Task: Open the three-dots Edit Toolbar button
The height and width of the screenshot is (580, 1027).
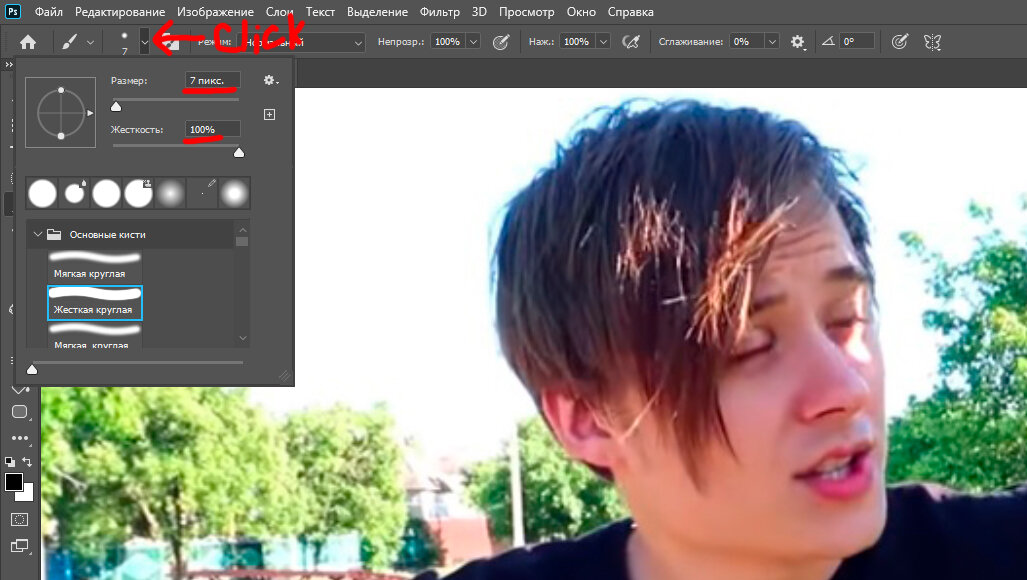Action: pyautogui.click(x=20, y=438)
